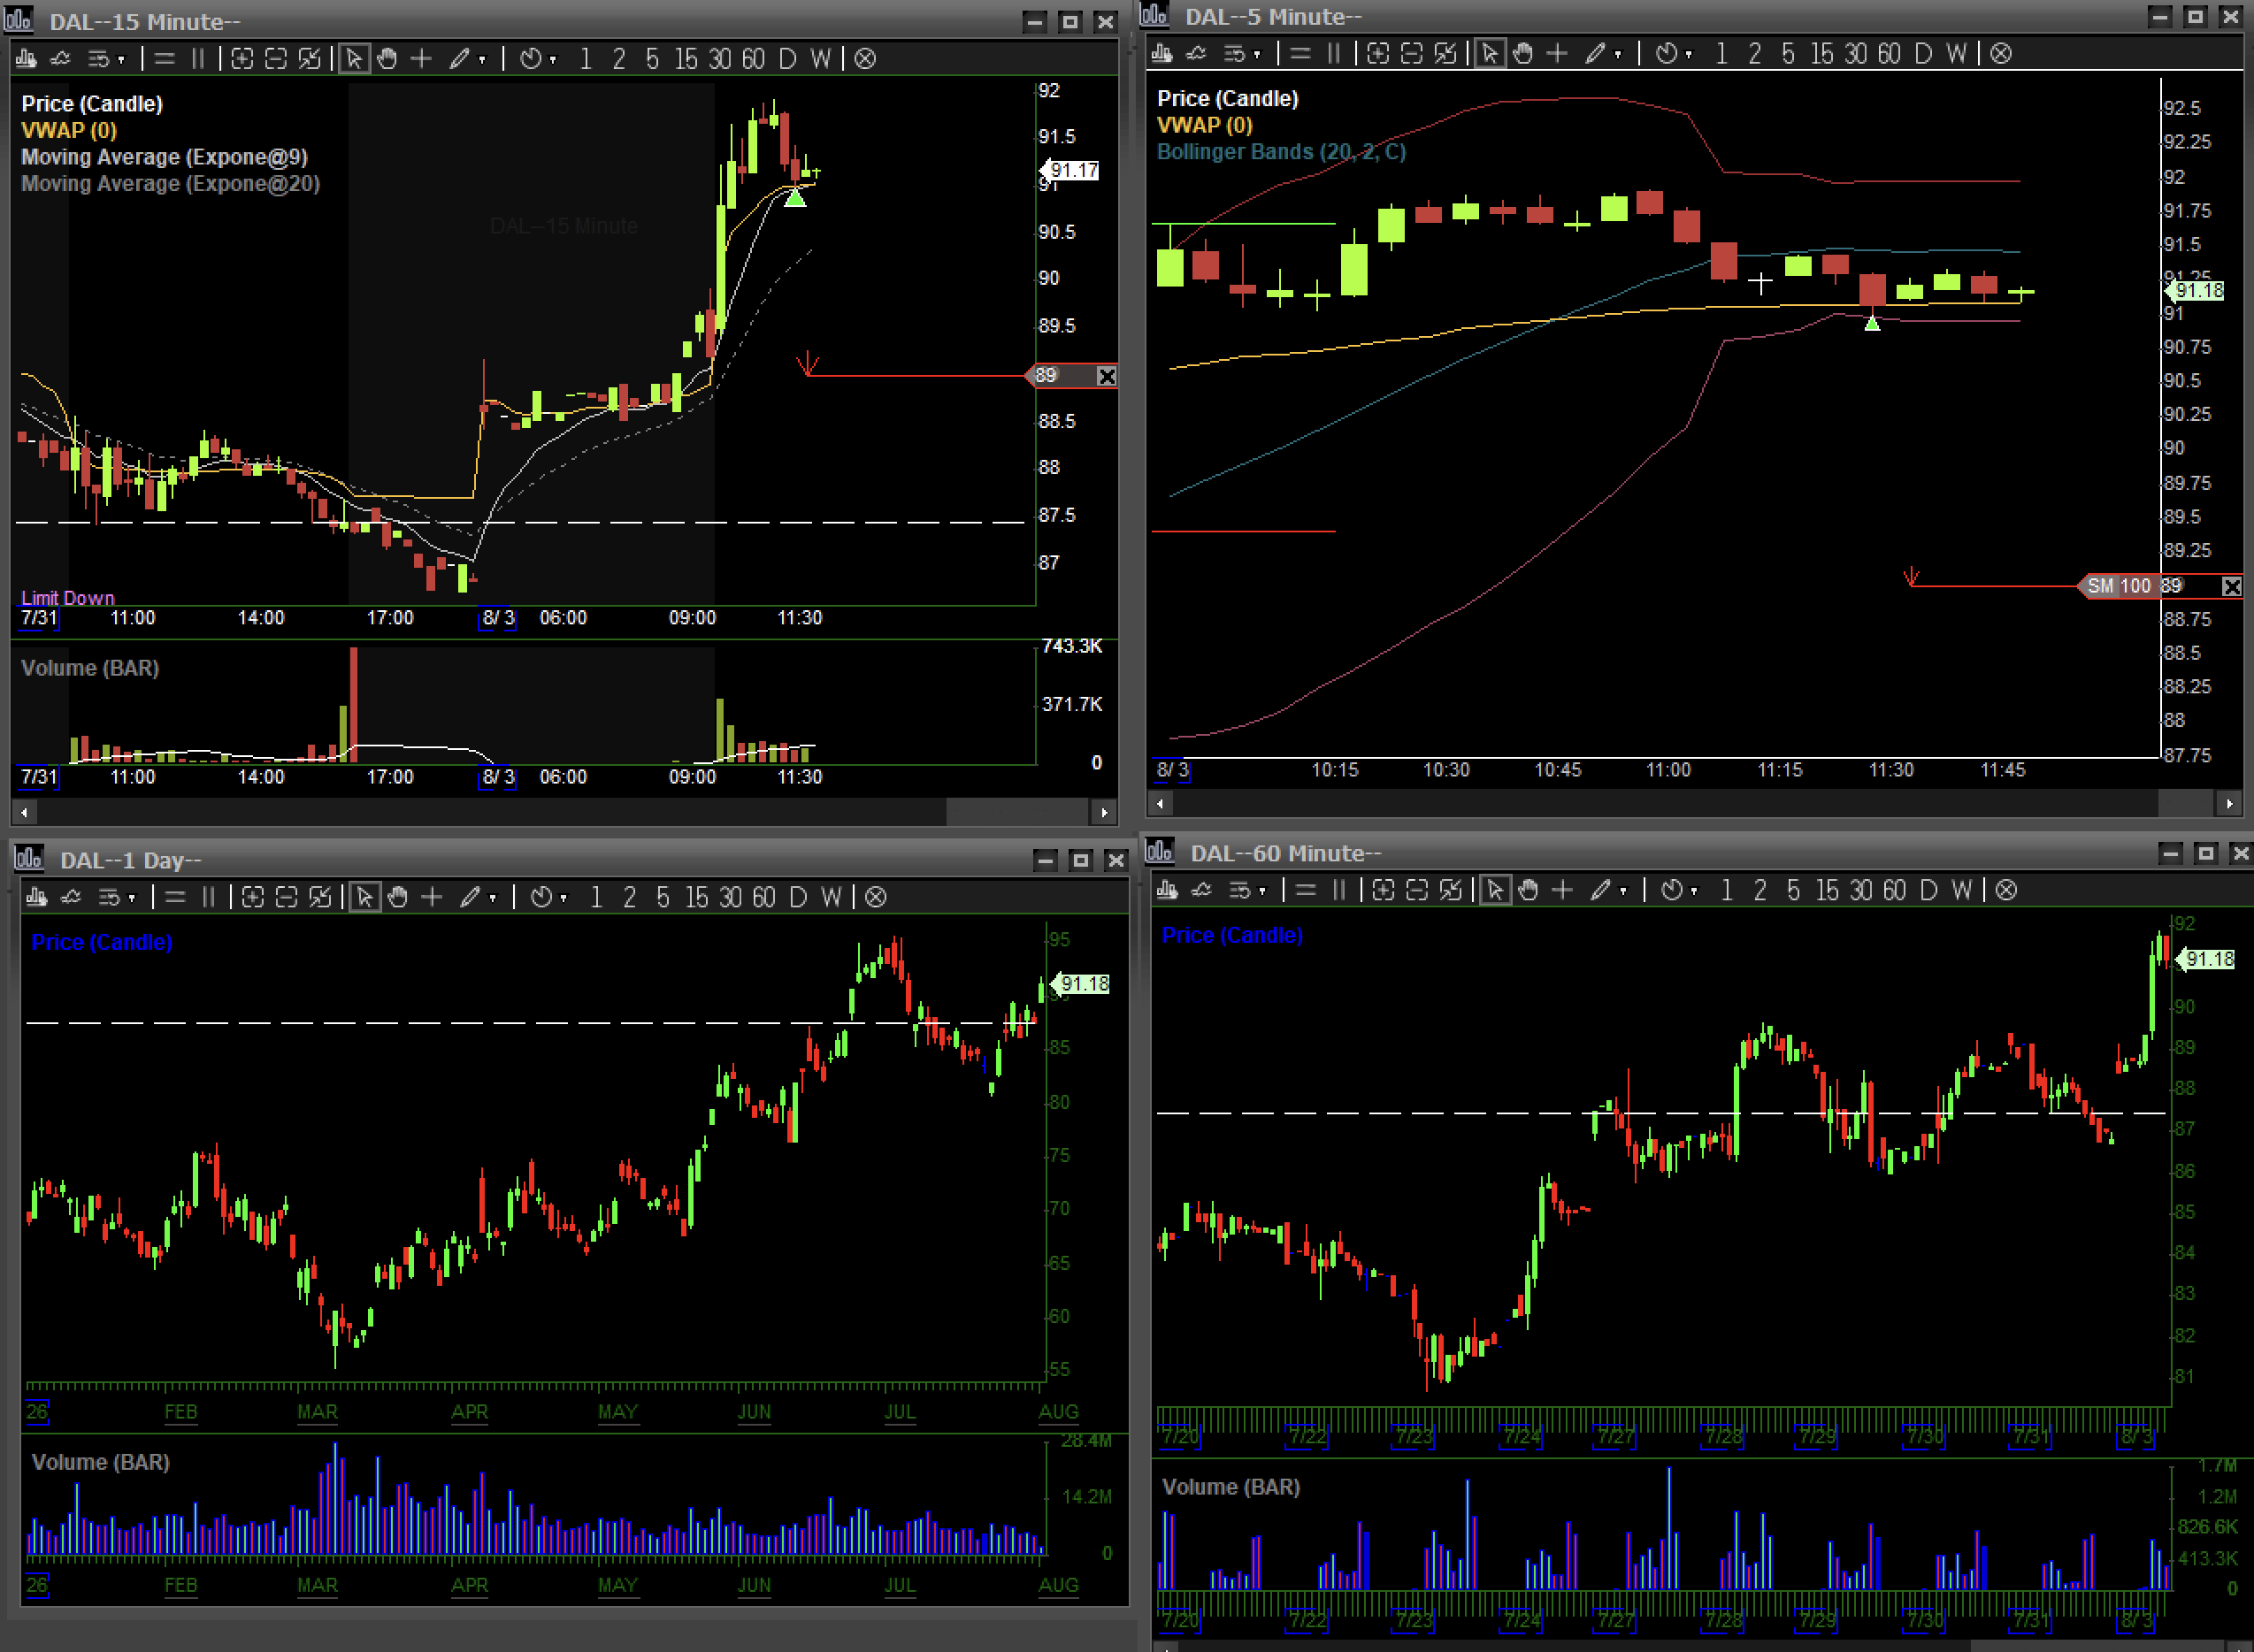Screen dimensions: 2254x1652
Task: Open studies wave icon in 1 Day toolbar
Action: point(71,897)
